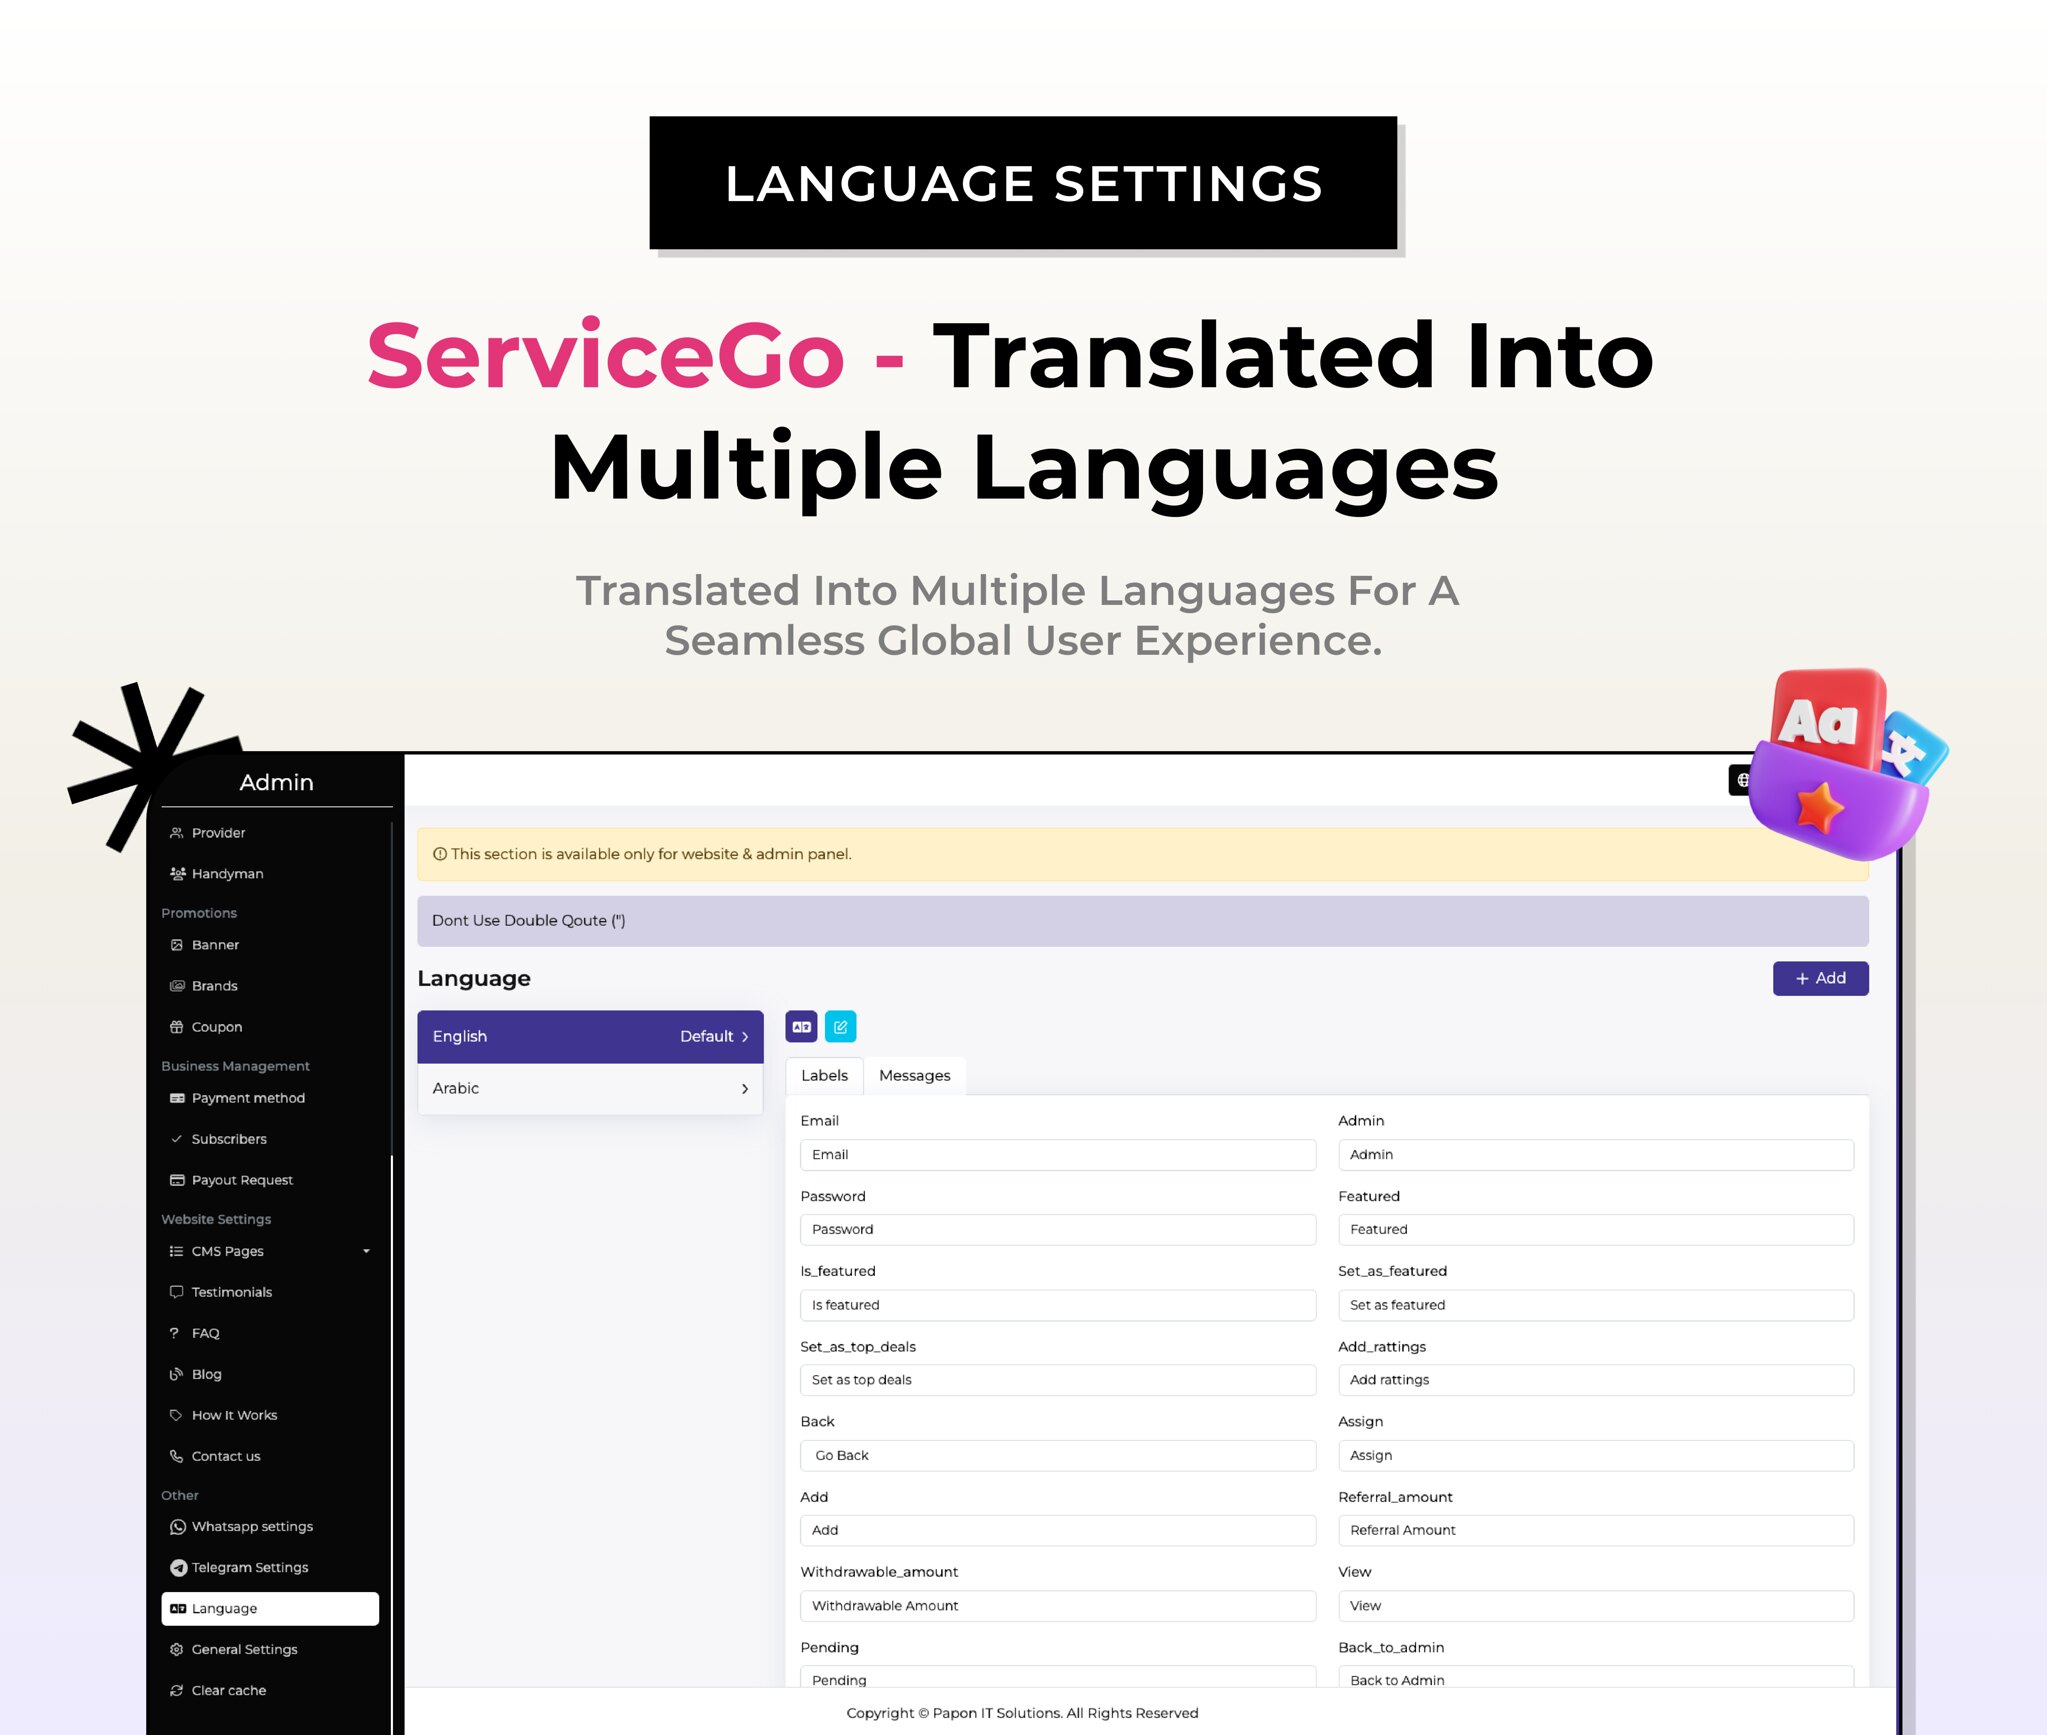Click the cyan edit language icon
2047x1735 pixels.
[x=840, y=1027]
